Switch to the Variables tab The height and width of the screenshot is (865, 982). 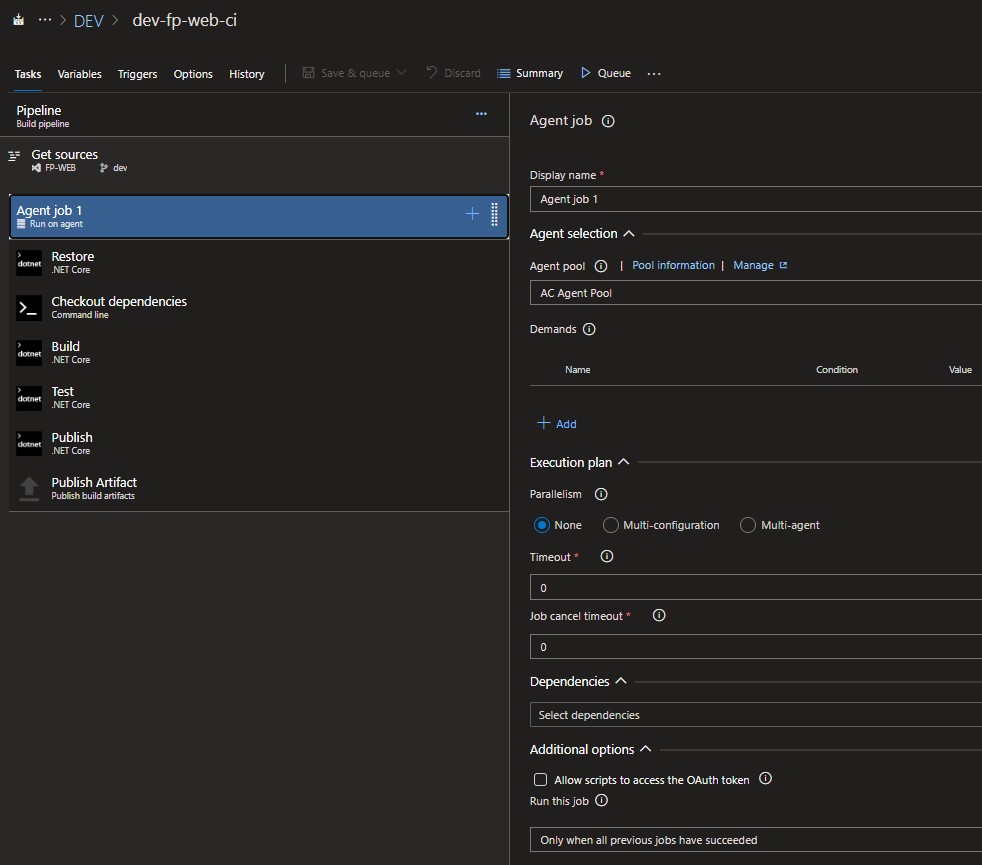80,74
